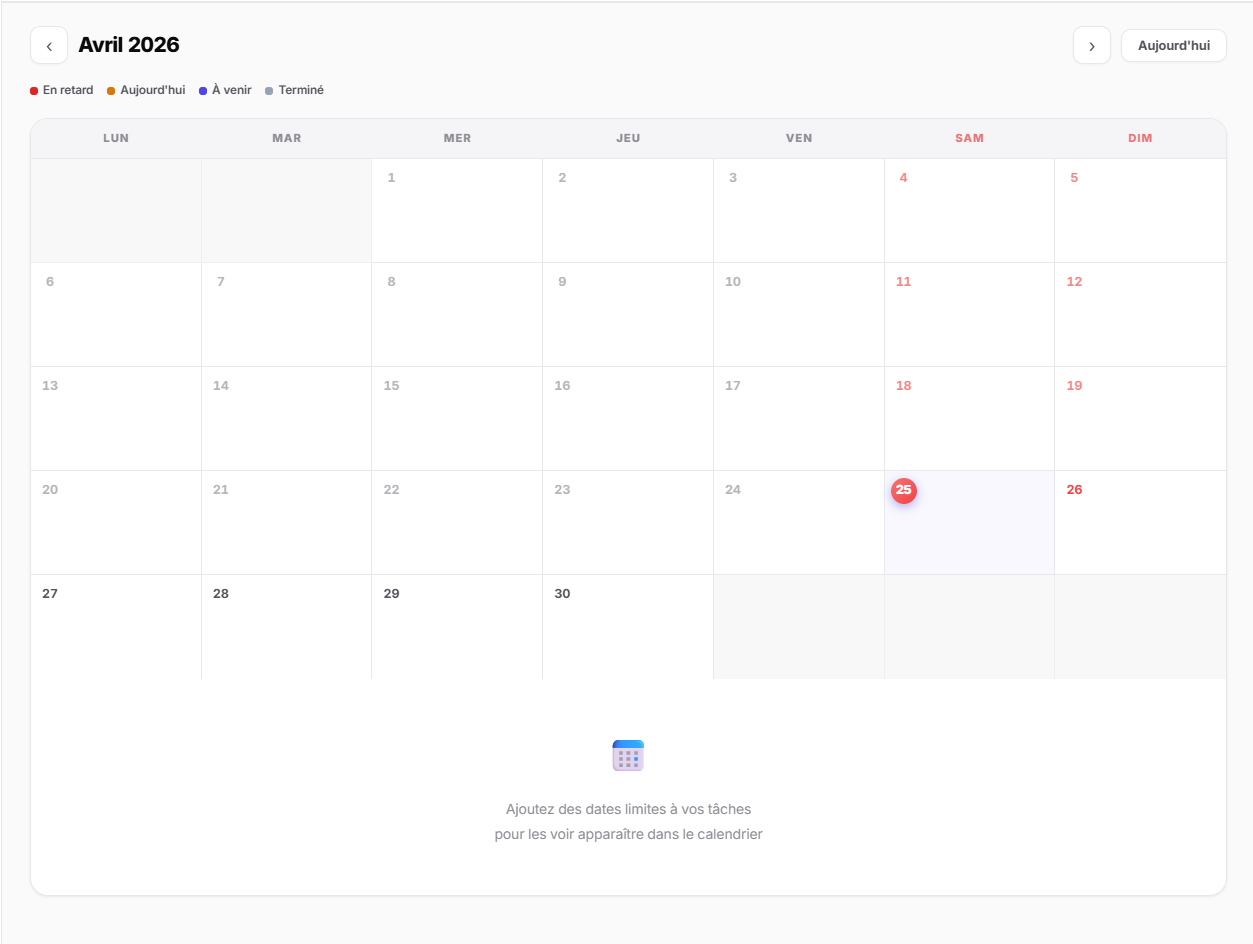The image size is (1253, 944).
Task: Open day 1 in the calendar
Action: pyautogui.click(x=457, y=211)
